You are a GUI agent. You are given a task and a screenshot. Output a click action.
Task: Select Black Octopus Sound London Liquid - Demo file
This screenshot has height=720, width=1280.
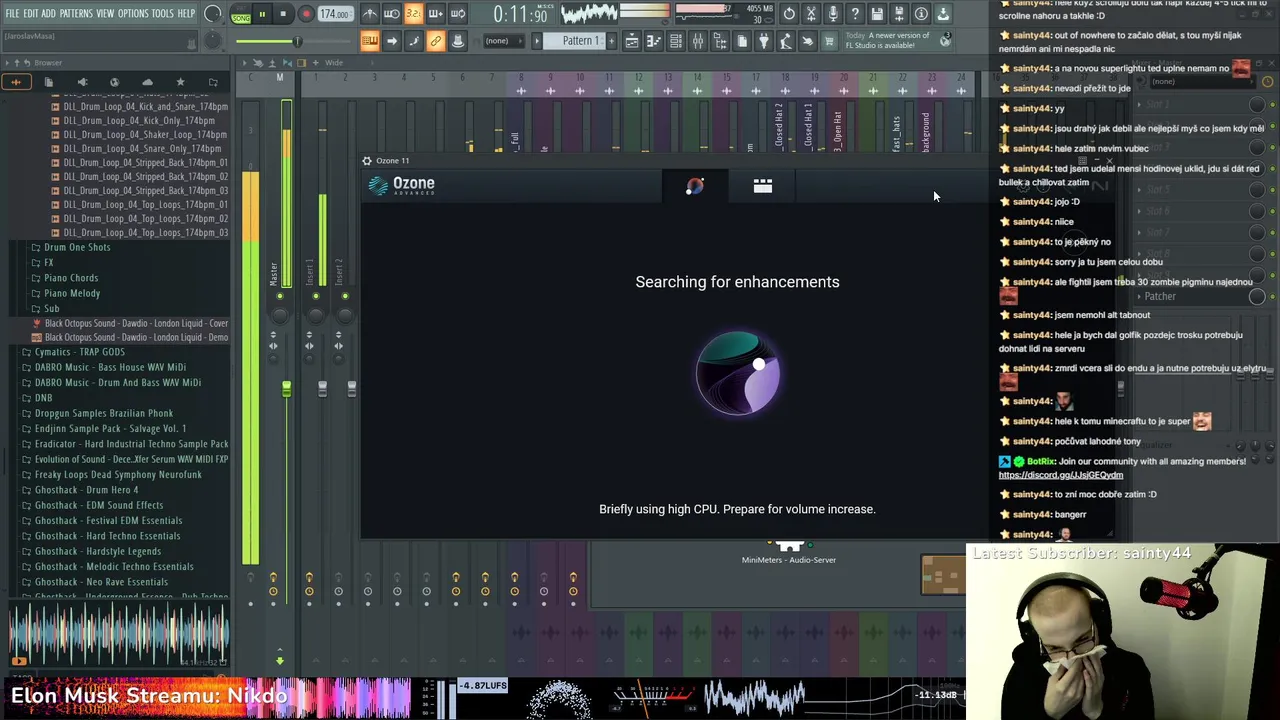click(x=136, y=337)
